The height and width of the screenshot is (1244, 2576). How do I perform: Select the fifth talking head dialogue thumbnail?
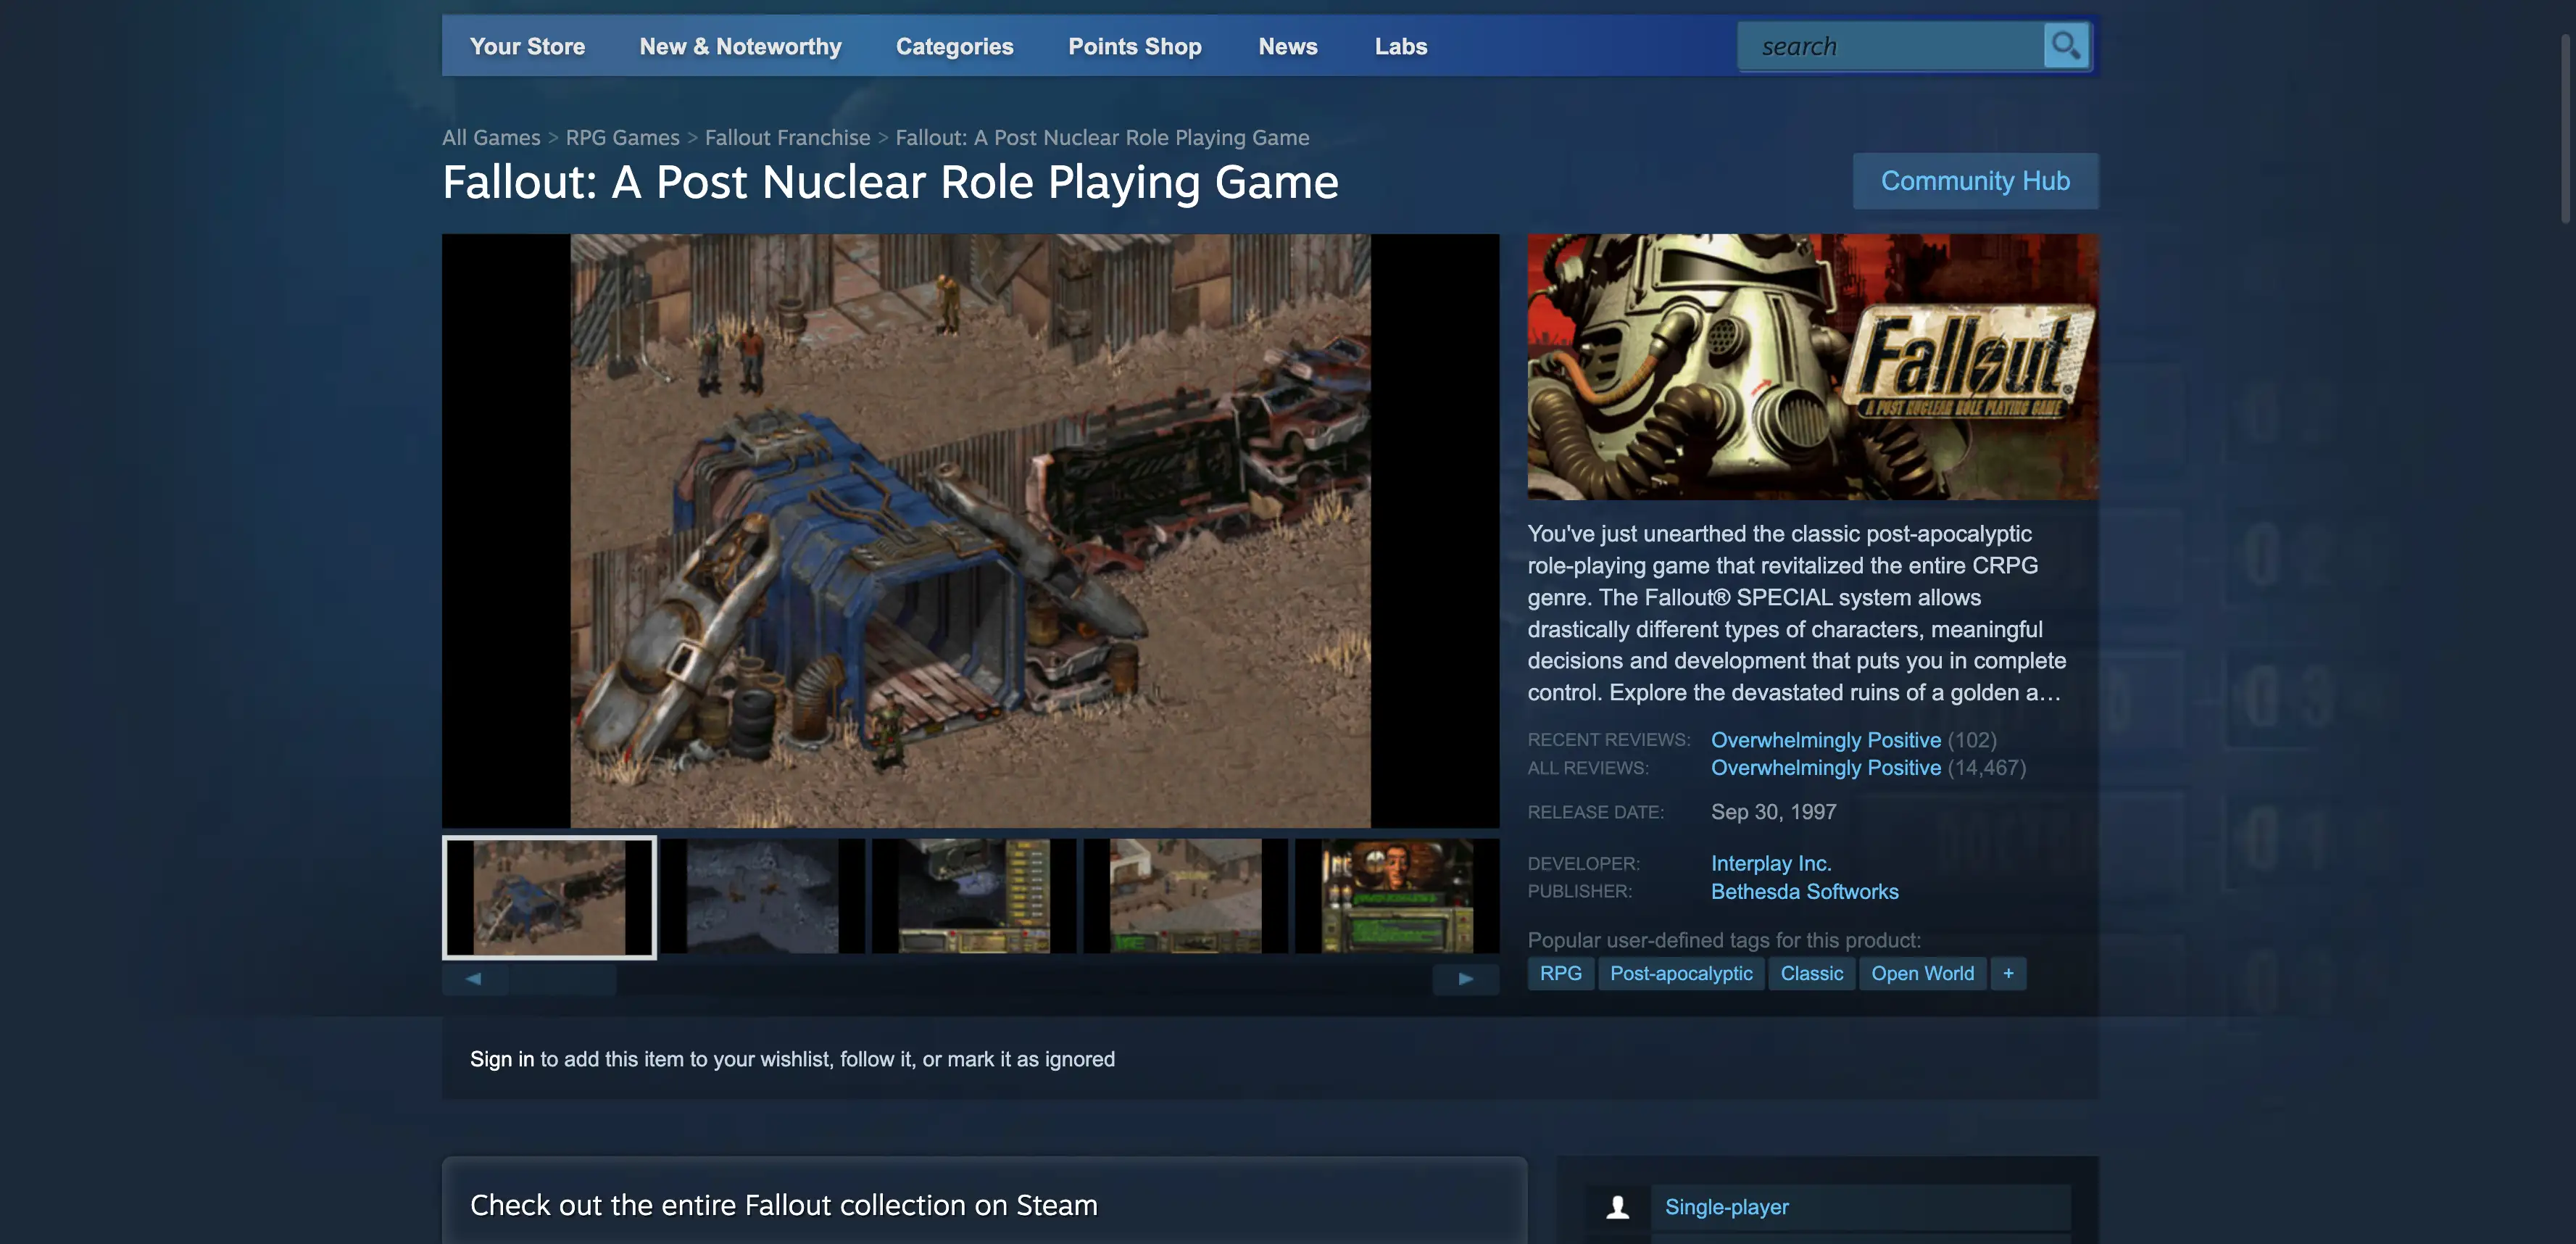tap(1396, 896)
